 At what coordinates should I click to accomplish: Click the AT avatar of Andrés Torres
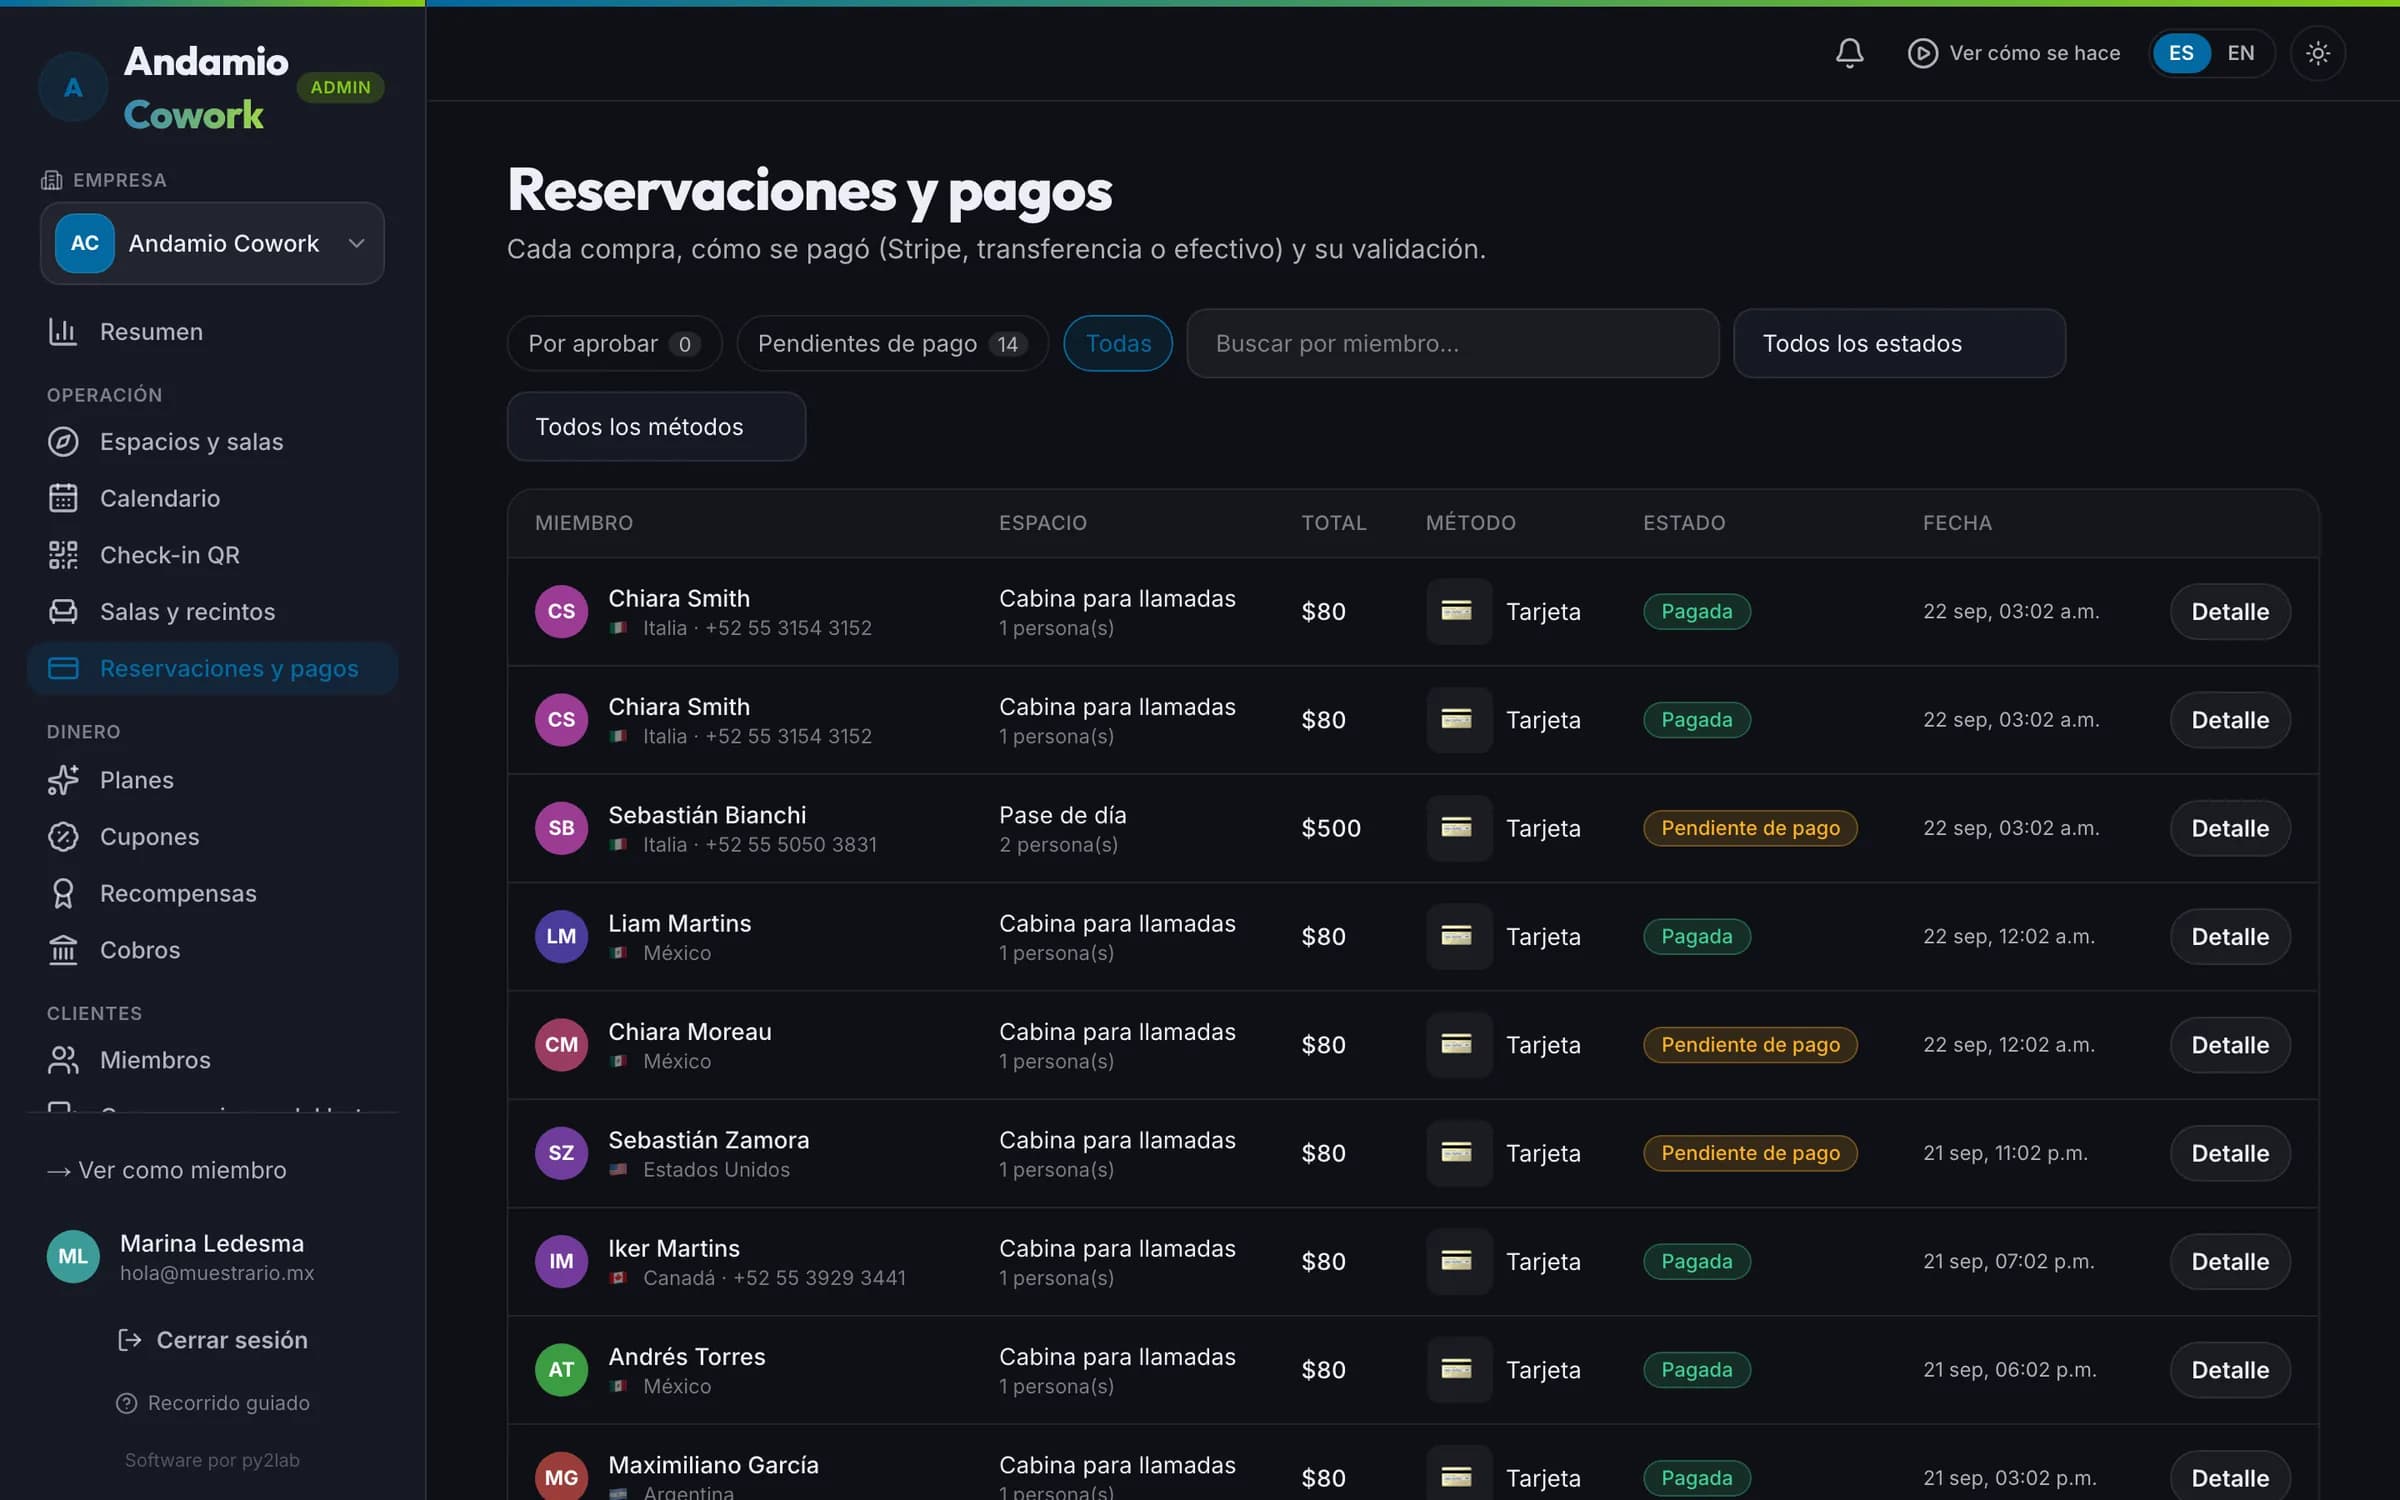pos(561,1370)
